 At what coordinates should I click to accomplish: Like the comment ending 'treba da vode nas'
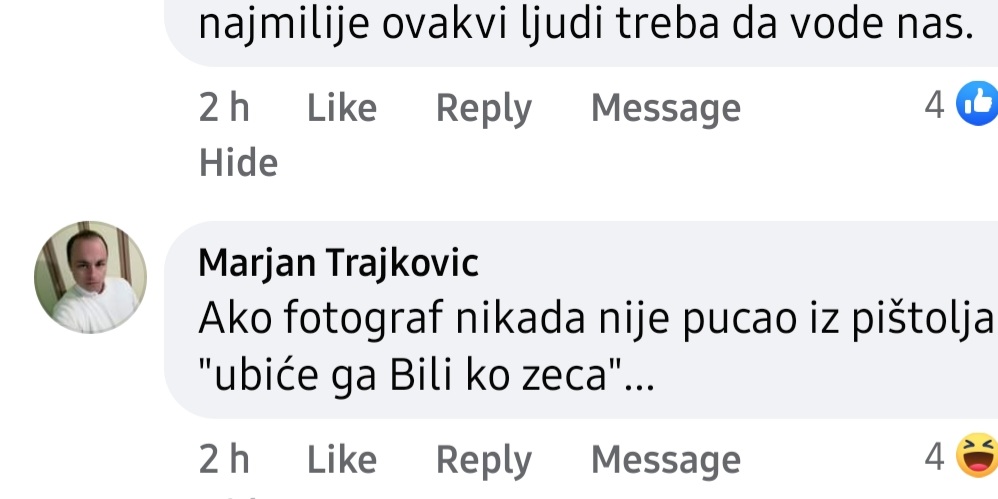point(342,108)
